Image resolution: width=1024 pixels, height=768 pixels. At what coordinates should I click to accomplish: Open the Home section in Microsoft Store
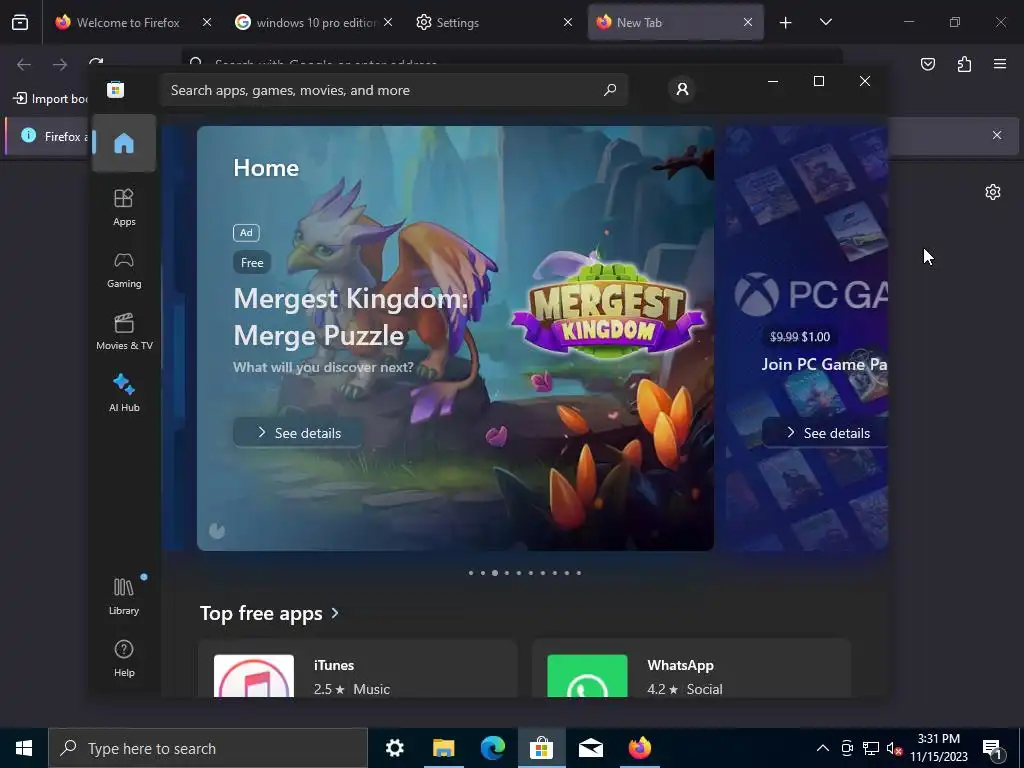tap(123, 143)
